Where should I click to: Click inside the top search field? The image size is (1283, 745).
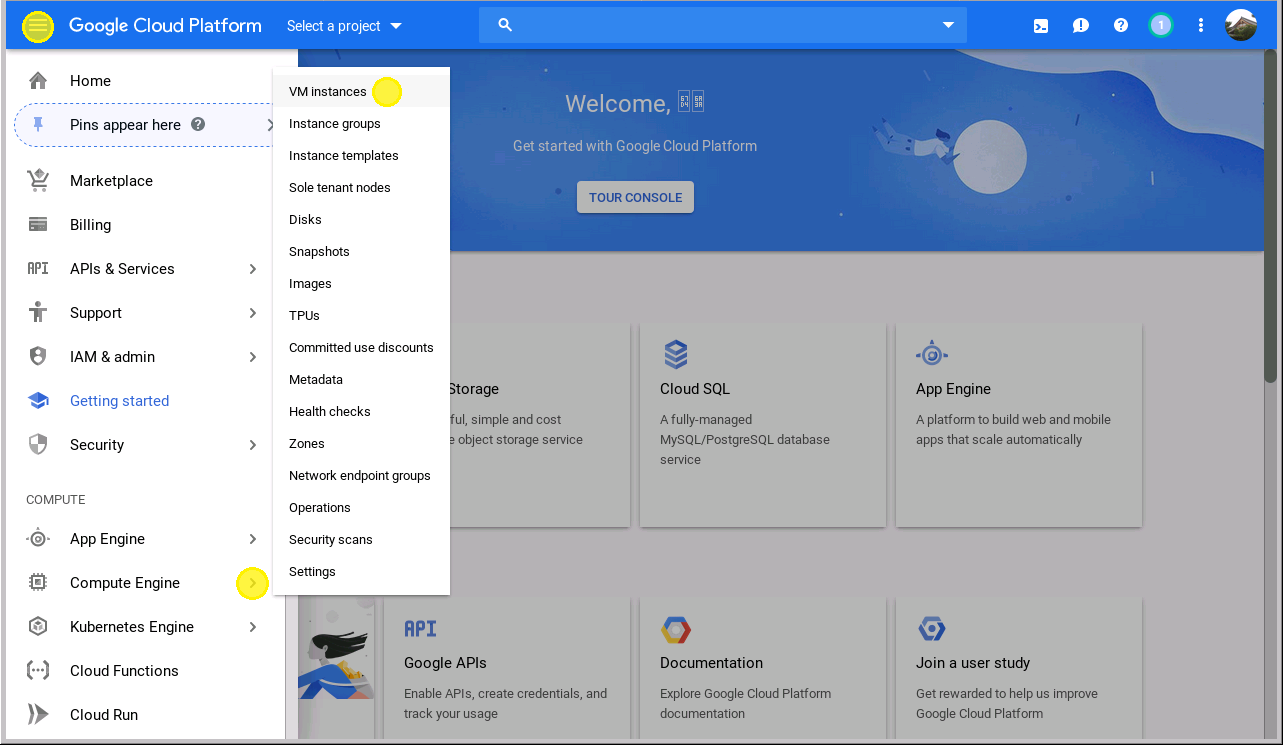click(722, 25)
